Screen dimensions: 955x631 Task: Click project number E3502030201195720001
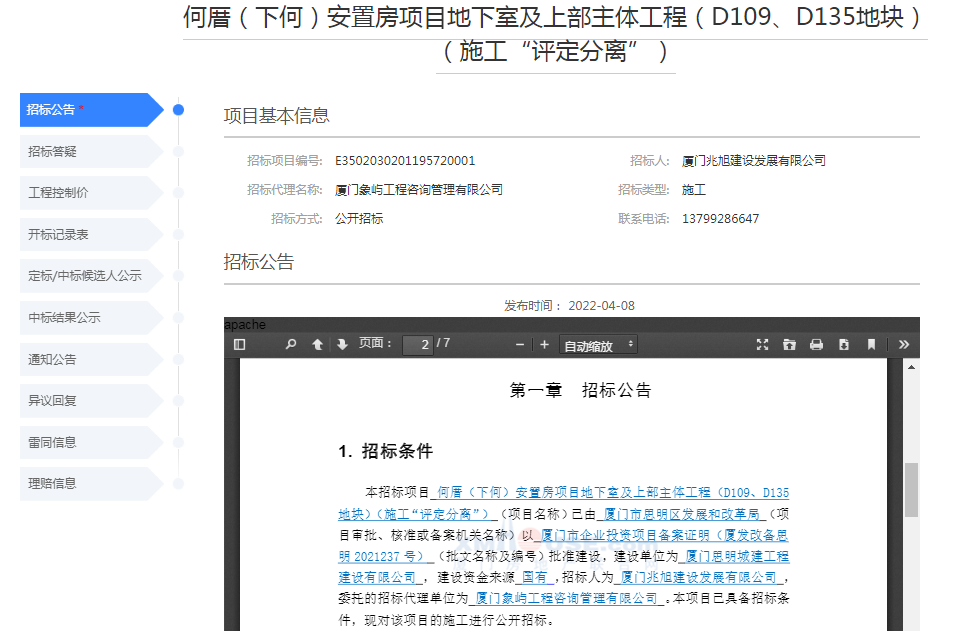point(405,161)
